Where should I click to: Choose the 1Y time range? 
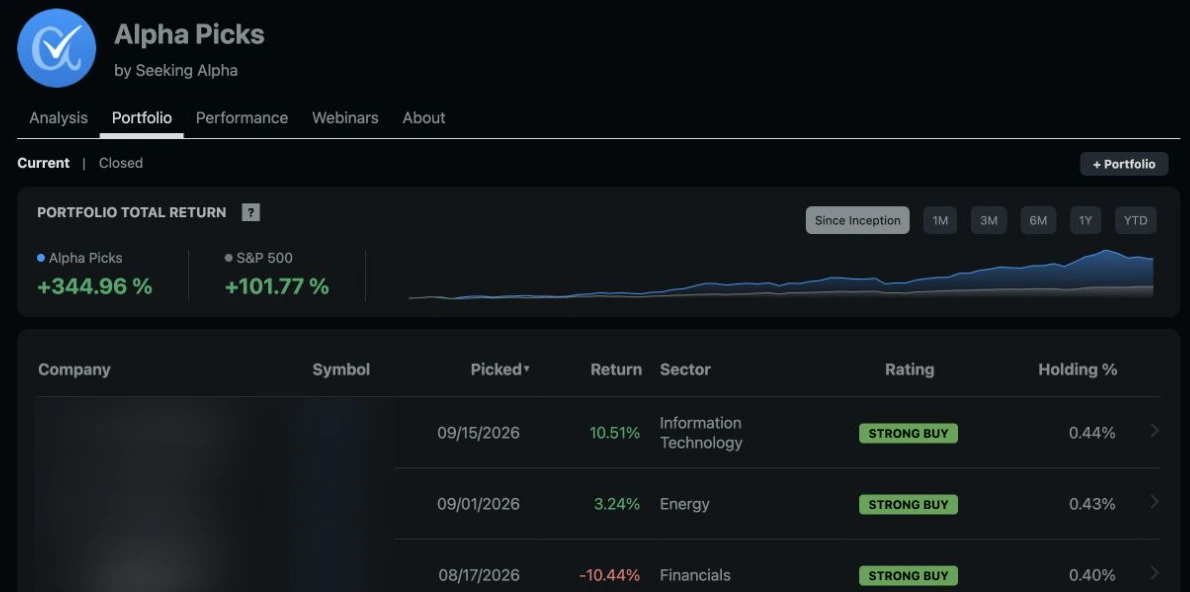1085,220
